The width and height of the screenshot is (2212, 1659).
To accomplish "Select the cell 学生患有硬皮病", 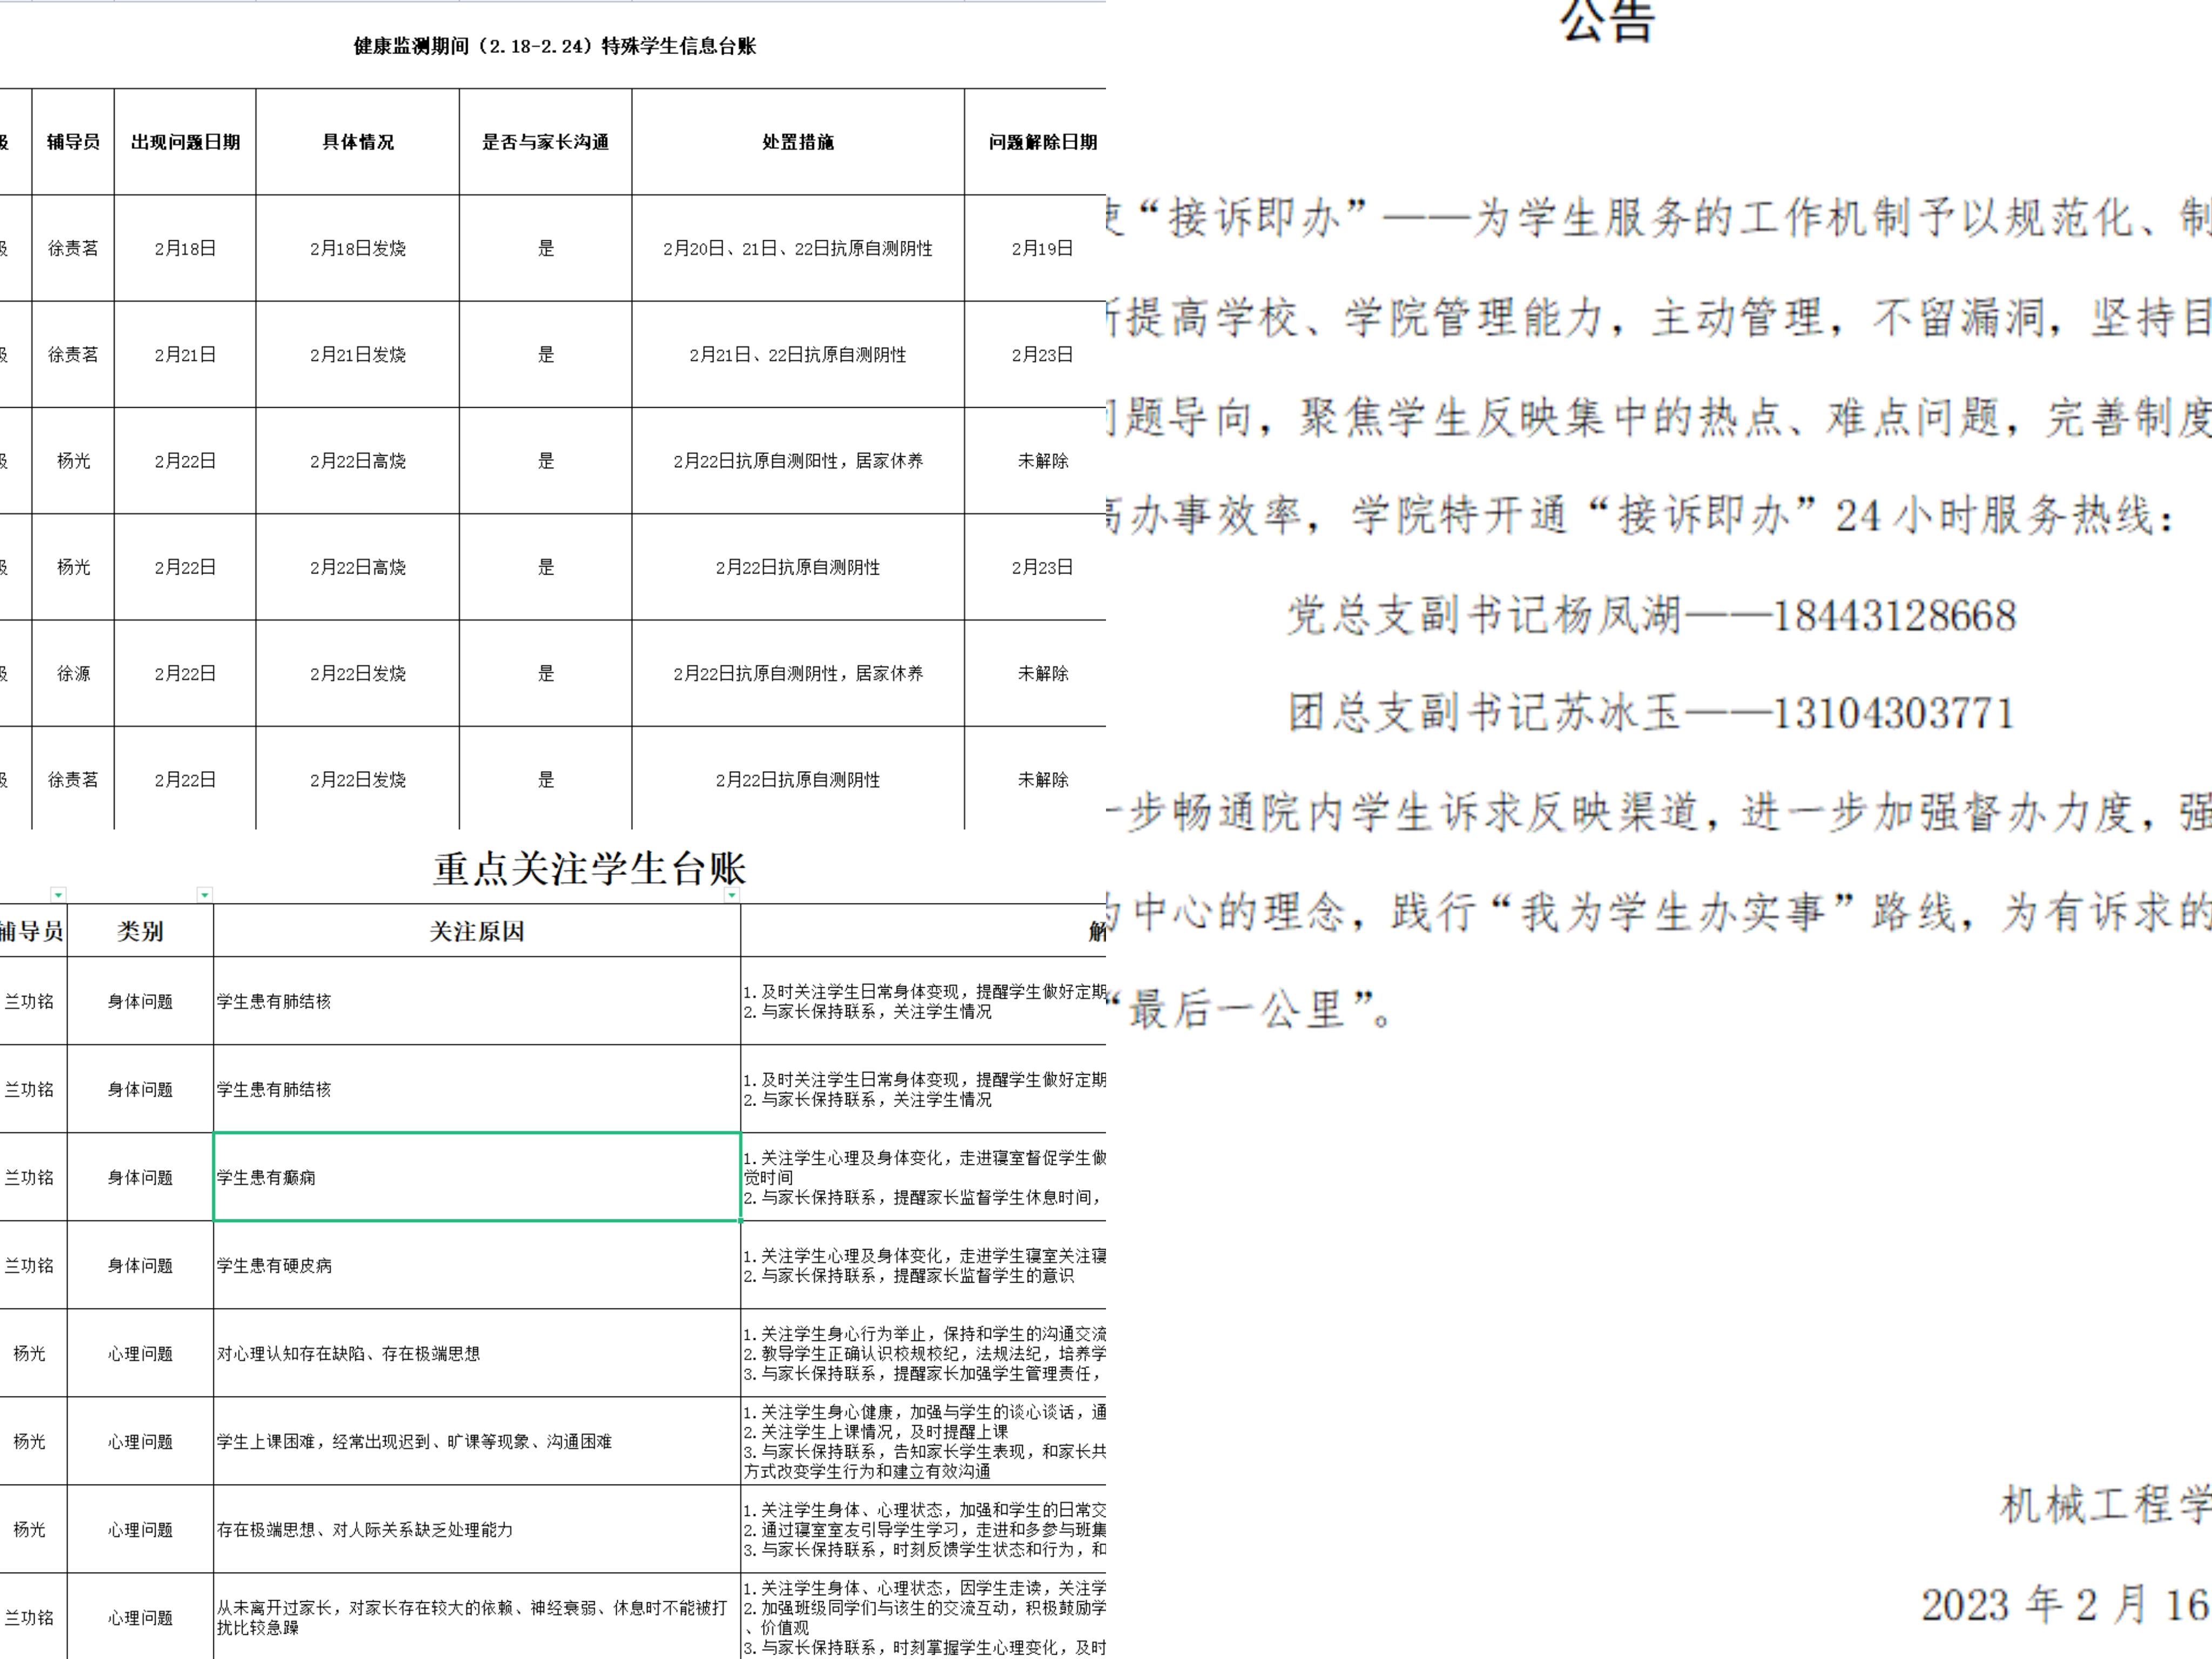I will pyautogui.click(x=477, y=1265).
